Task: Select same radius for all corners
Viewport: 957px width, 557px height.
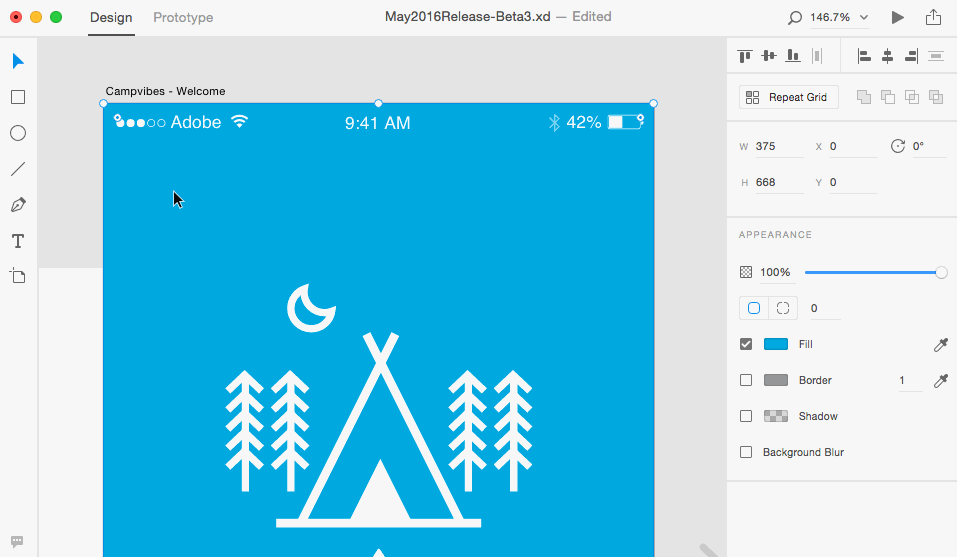Action: 754,308
